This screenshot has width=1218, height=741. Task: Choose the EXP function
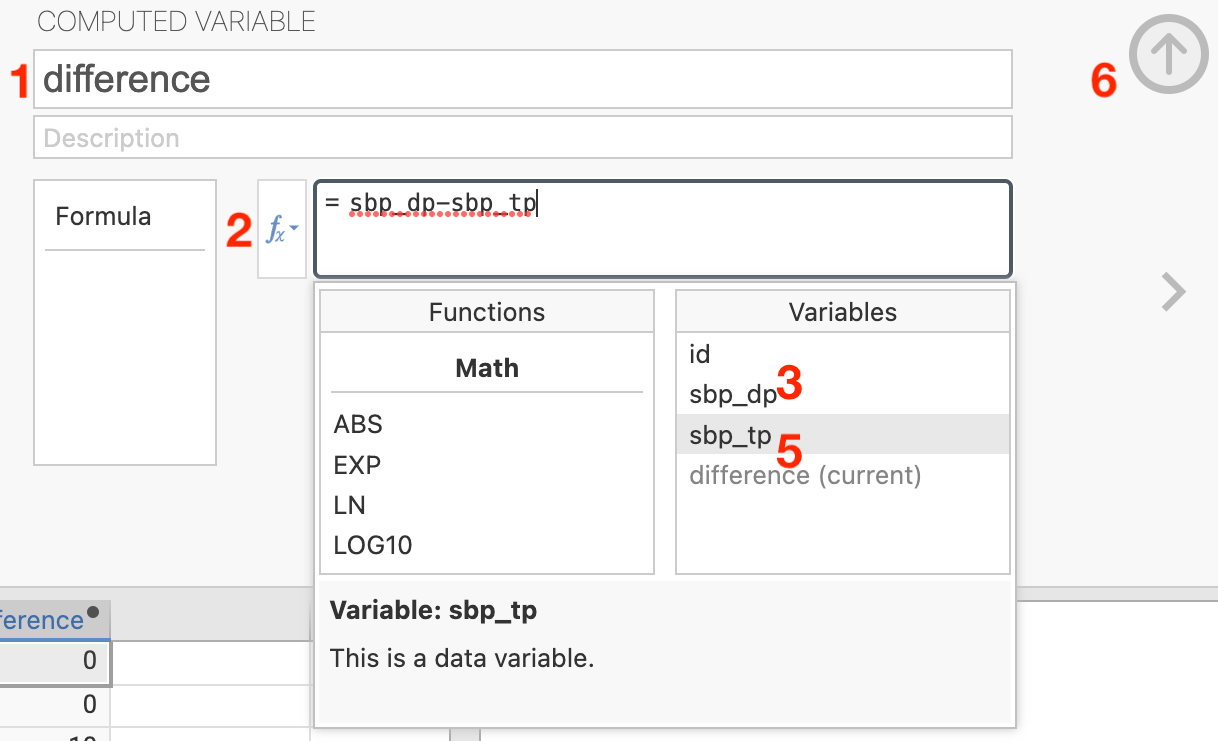tap(357, 465)
